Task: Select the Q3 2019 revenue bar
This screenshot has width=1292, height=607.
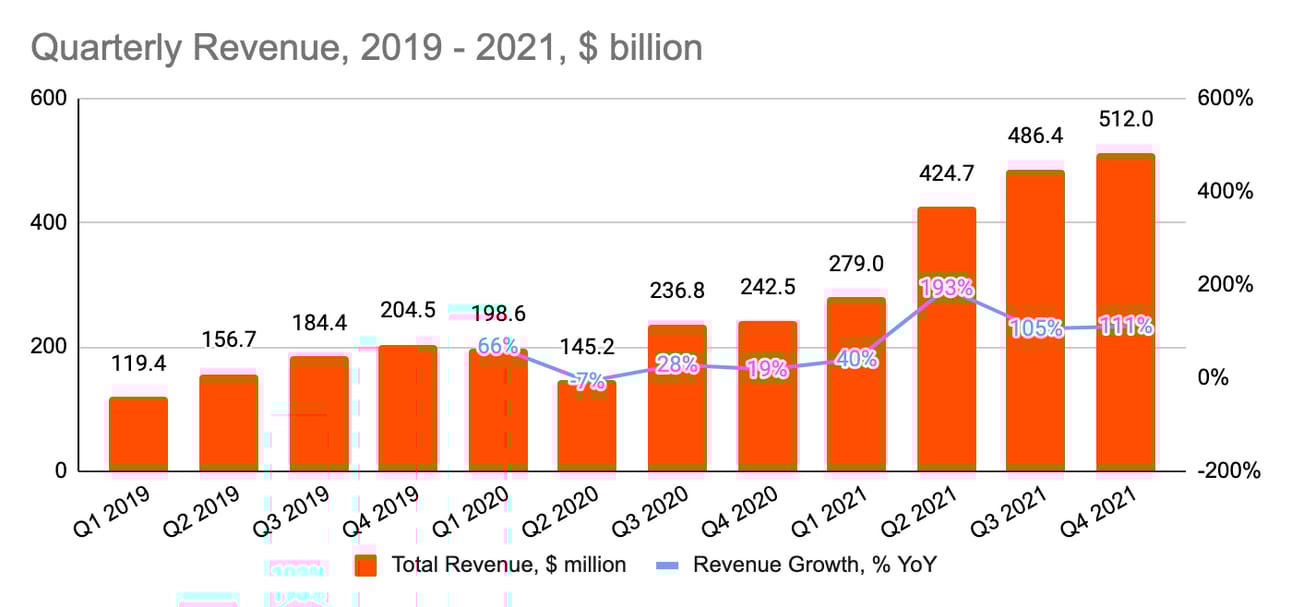Action: tap(318, 414)
